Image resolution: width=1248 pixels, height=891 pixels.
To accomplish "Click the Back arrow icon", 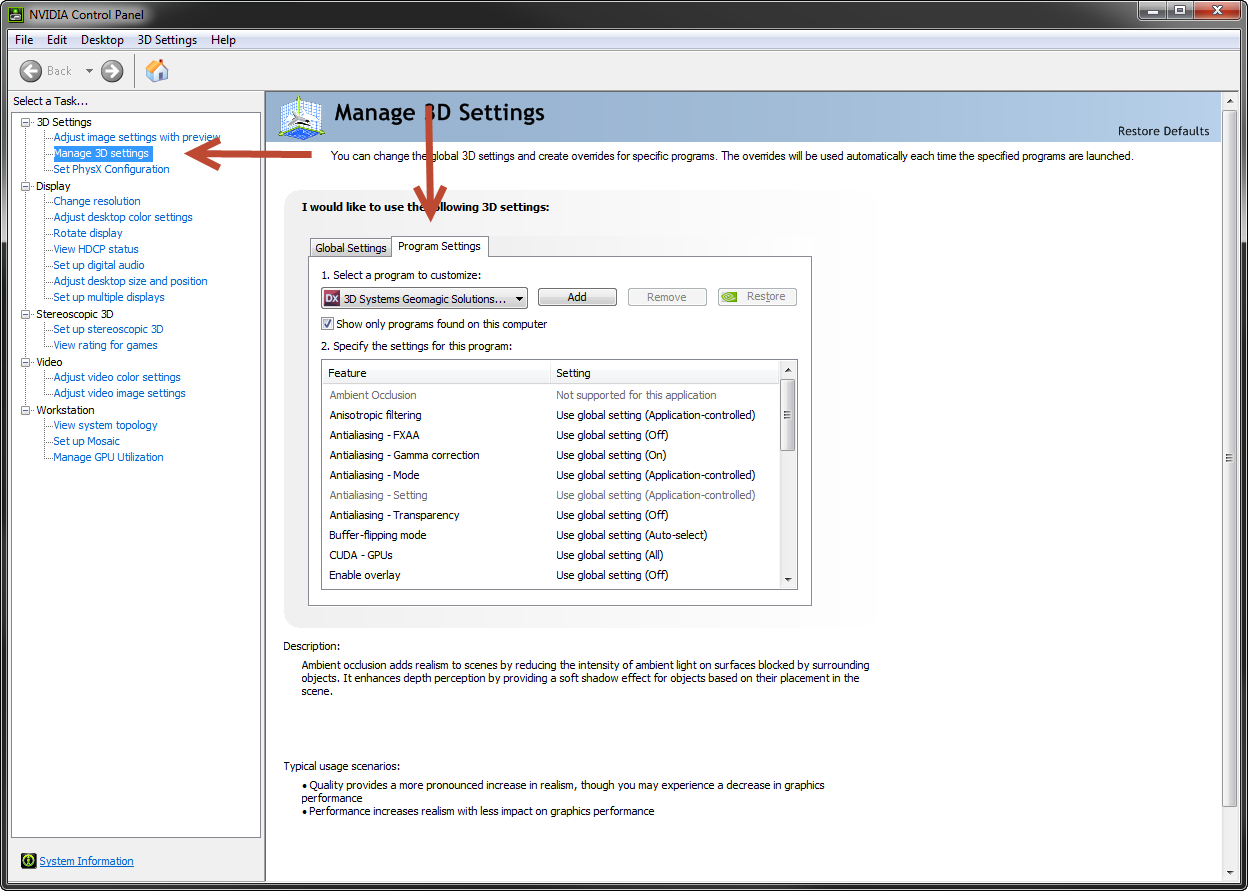I will pos(31,71).
